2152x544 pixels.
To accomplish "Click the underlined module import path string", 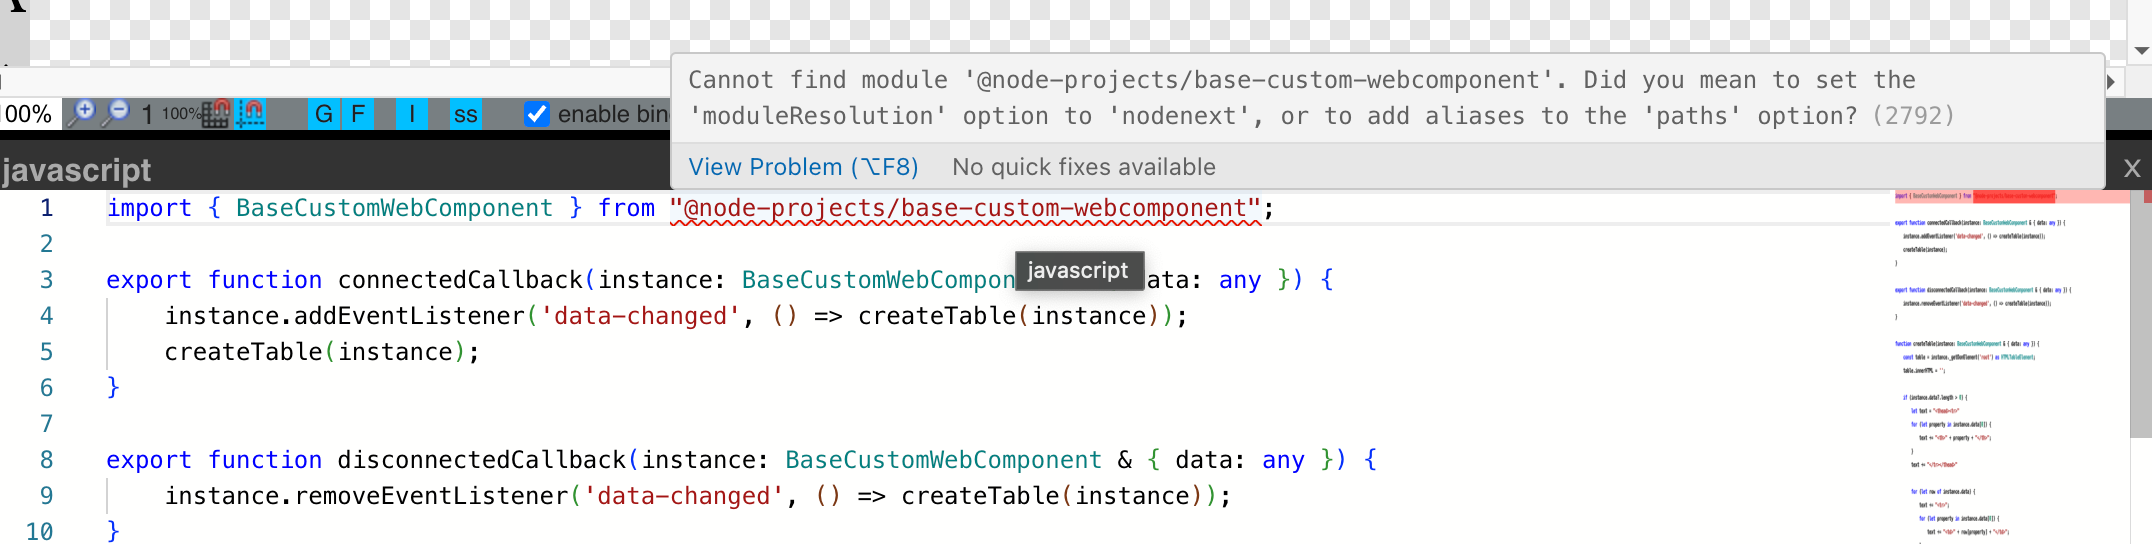I will coord(966,208).
